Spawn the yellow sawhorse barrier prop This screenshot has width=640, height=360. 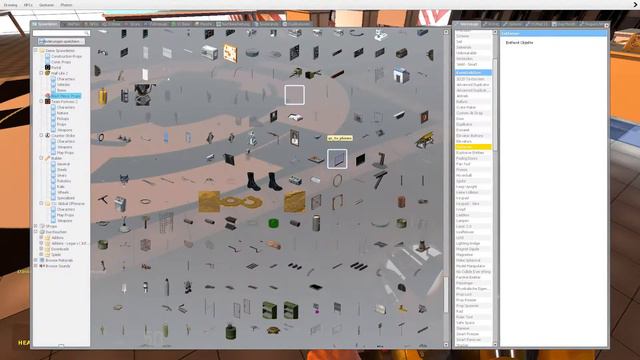coord(424,140)
